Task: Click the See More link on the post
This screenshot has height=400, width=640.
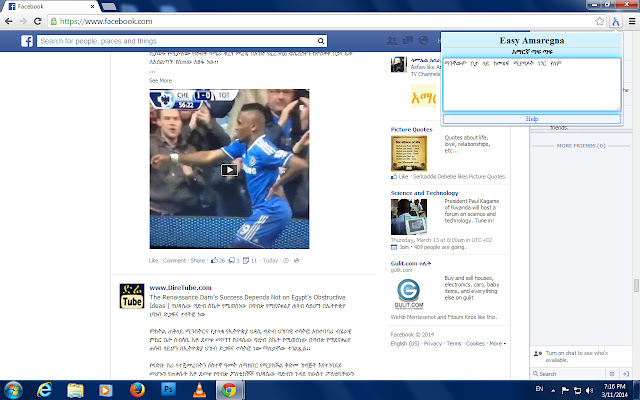Action: [x=160, y=80]
